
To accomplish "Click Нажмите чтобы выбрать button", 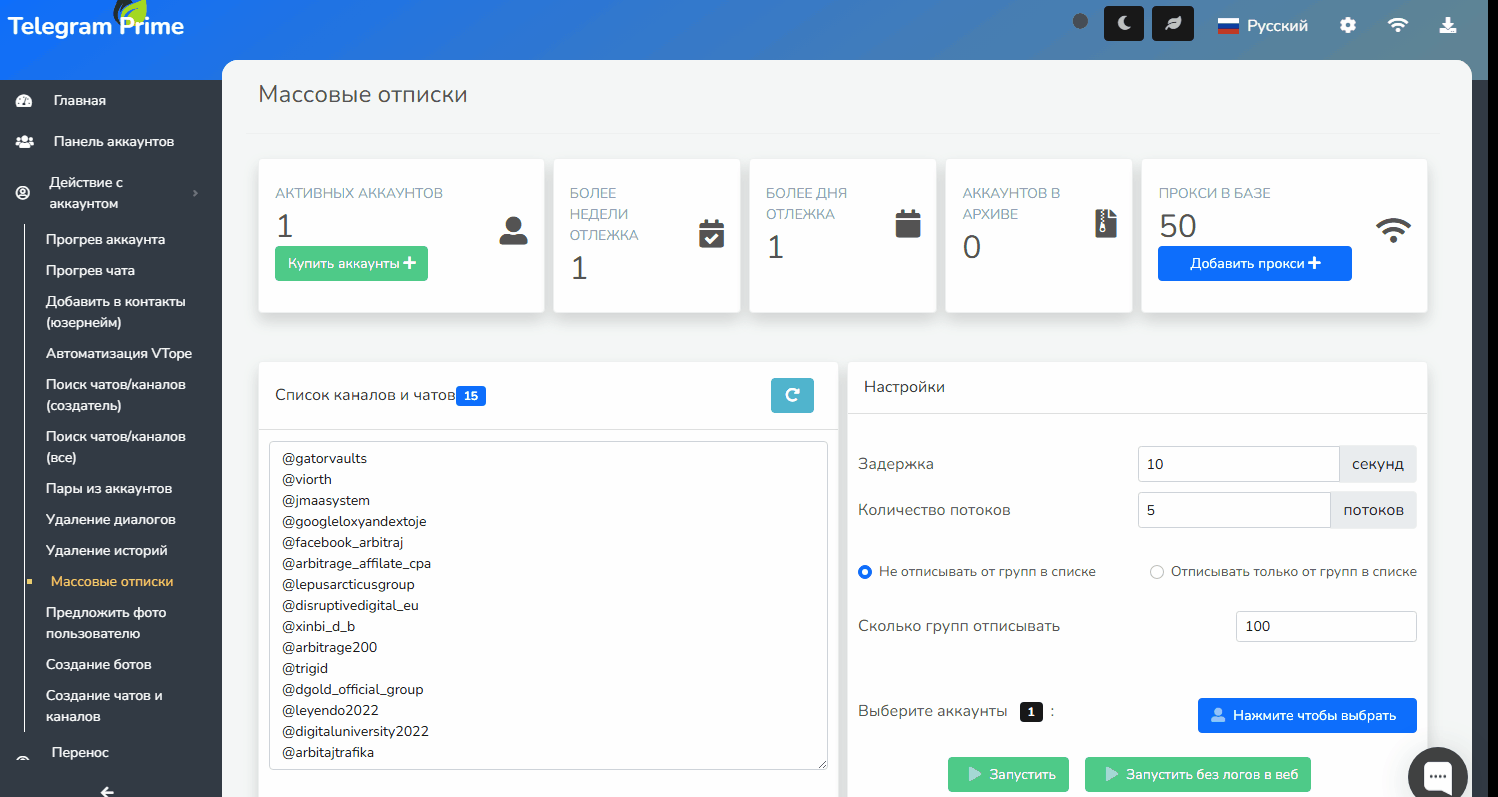I will coord(1307,715).
